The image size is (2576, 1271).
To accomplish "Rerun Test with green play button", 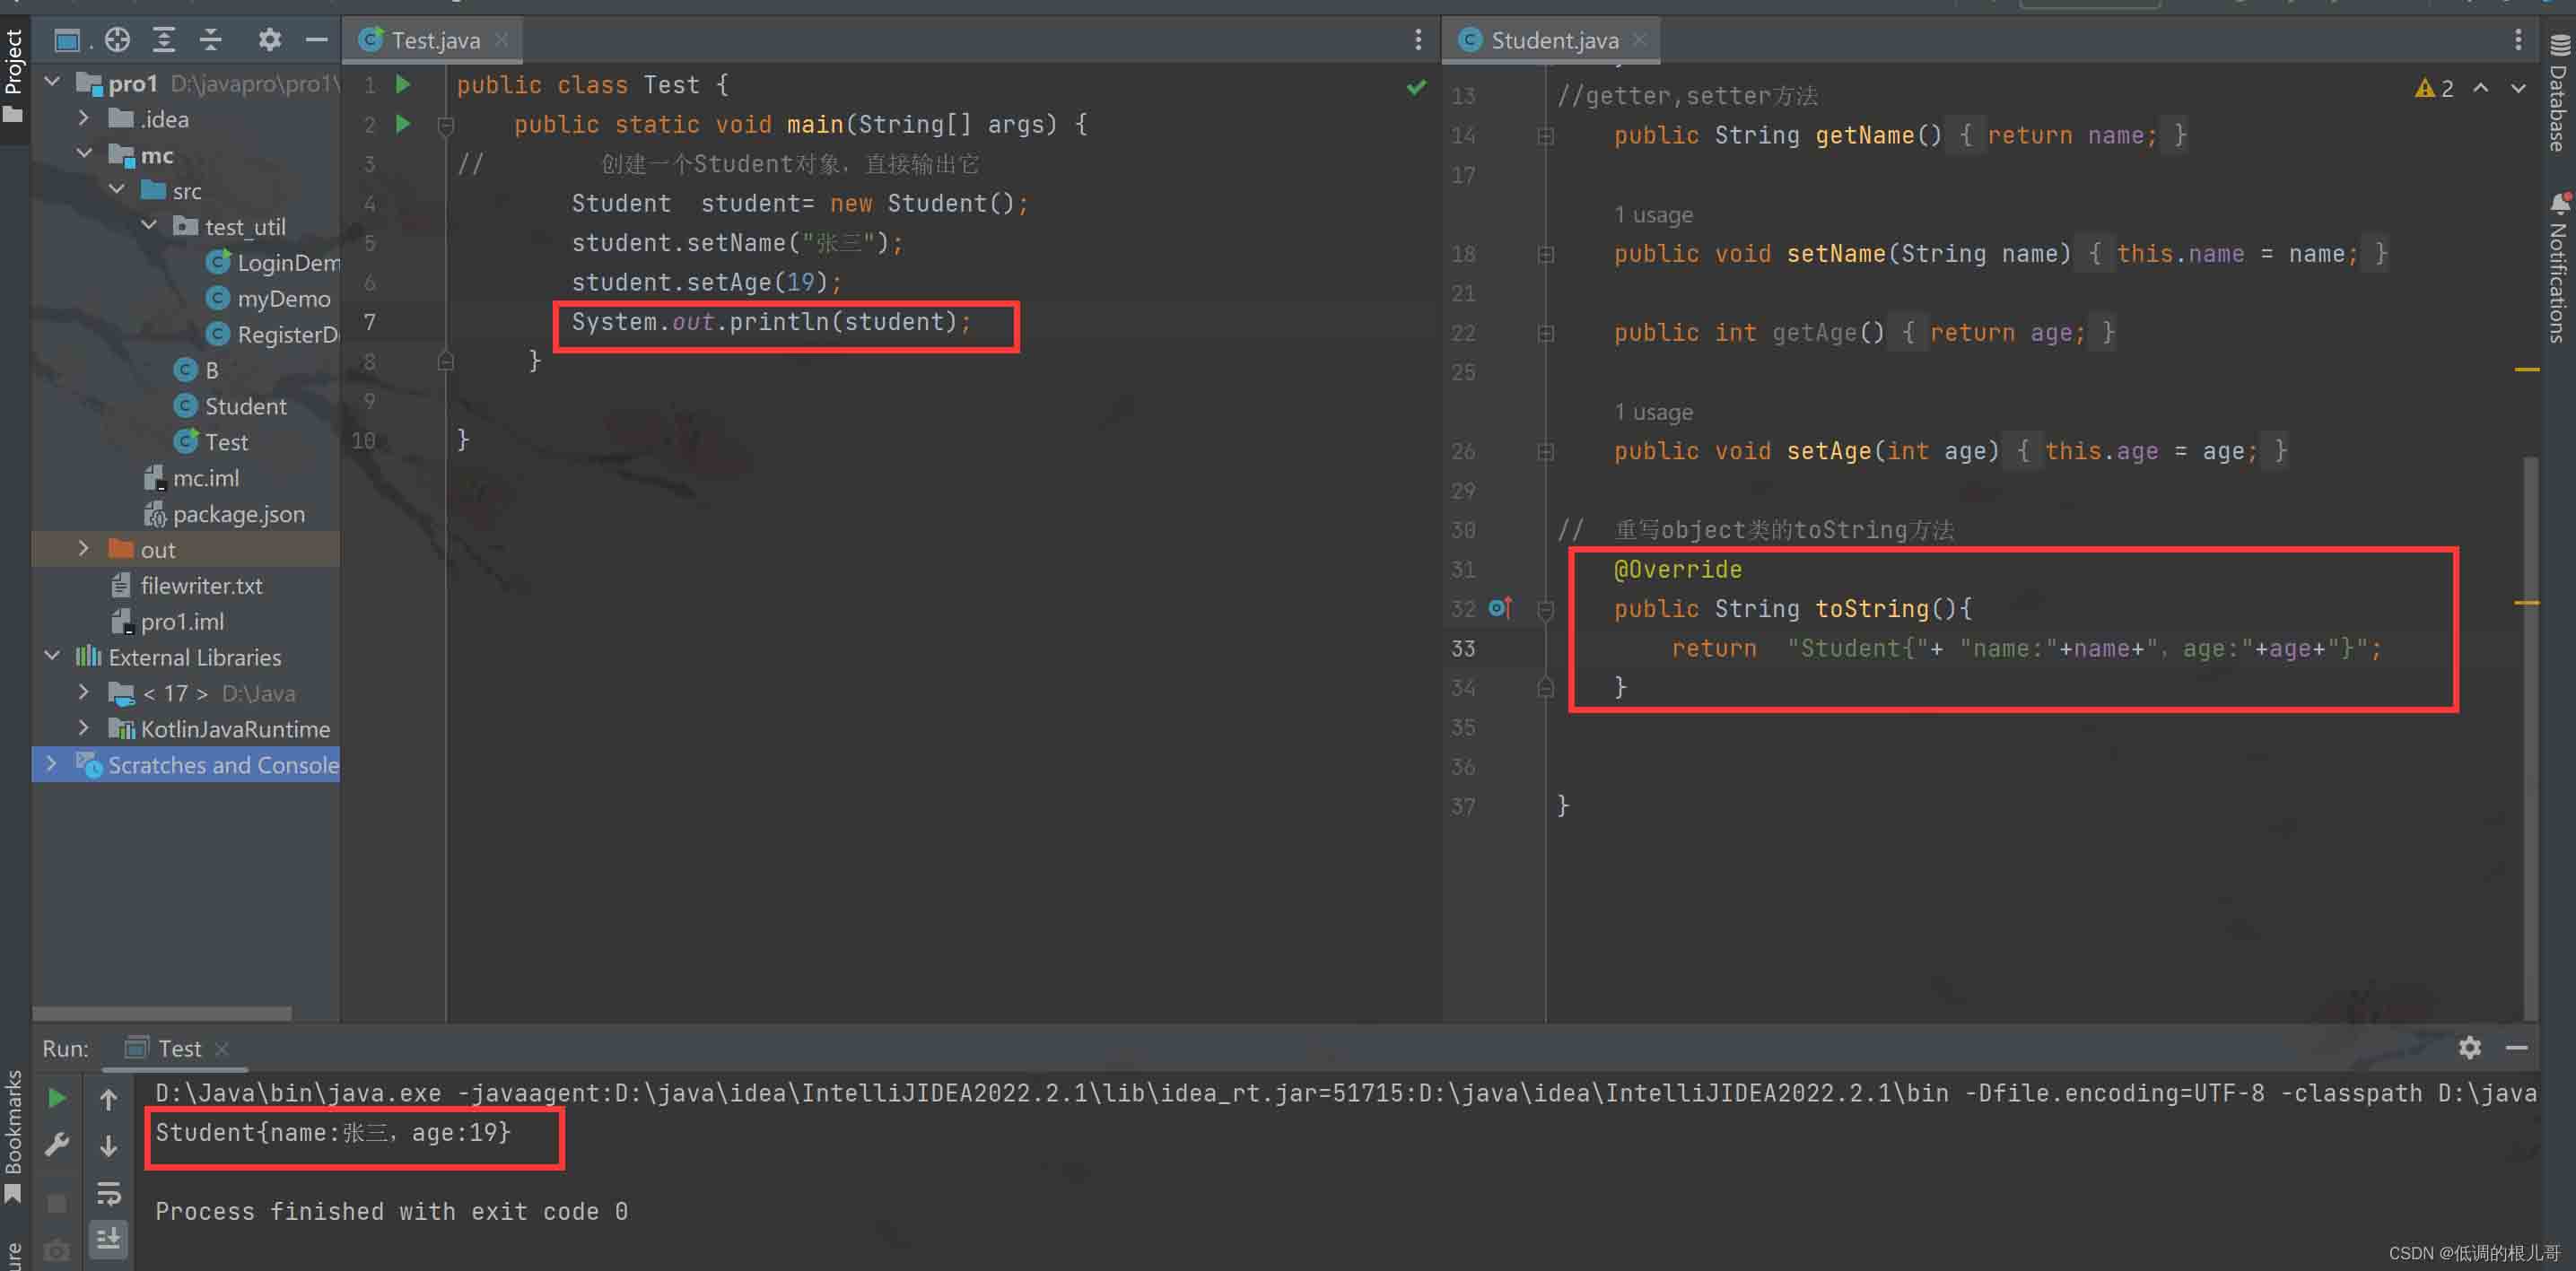I will (57, 1098).
